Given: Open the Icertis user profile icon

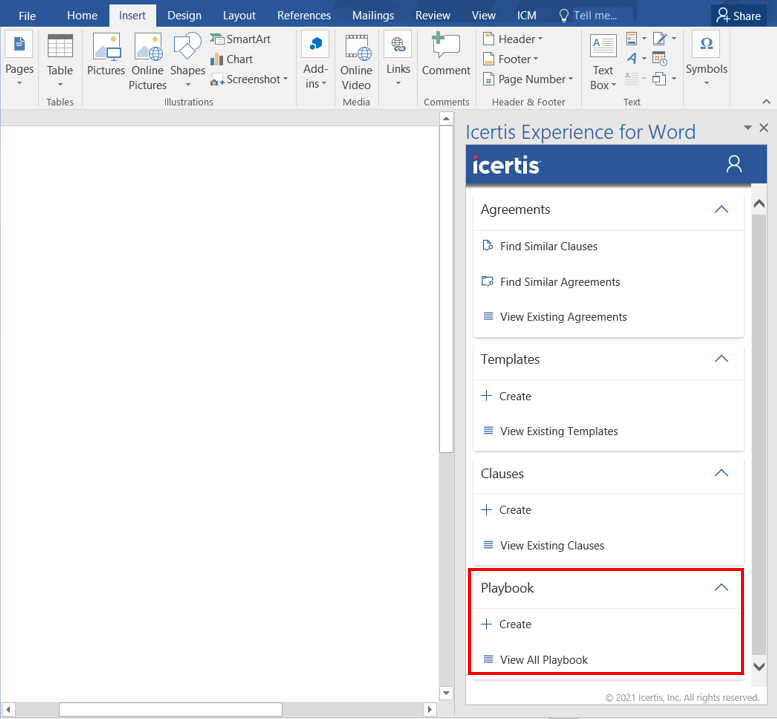Looking at the screenshot, I should [x=734, y=164].
